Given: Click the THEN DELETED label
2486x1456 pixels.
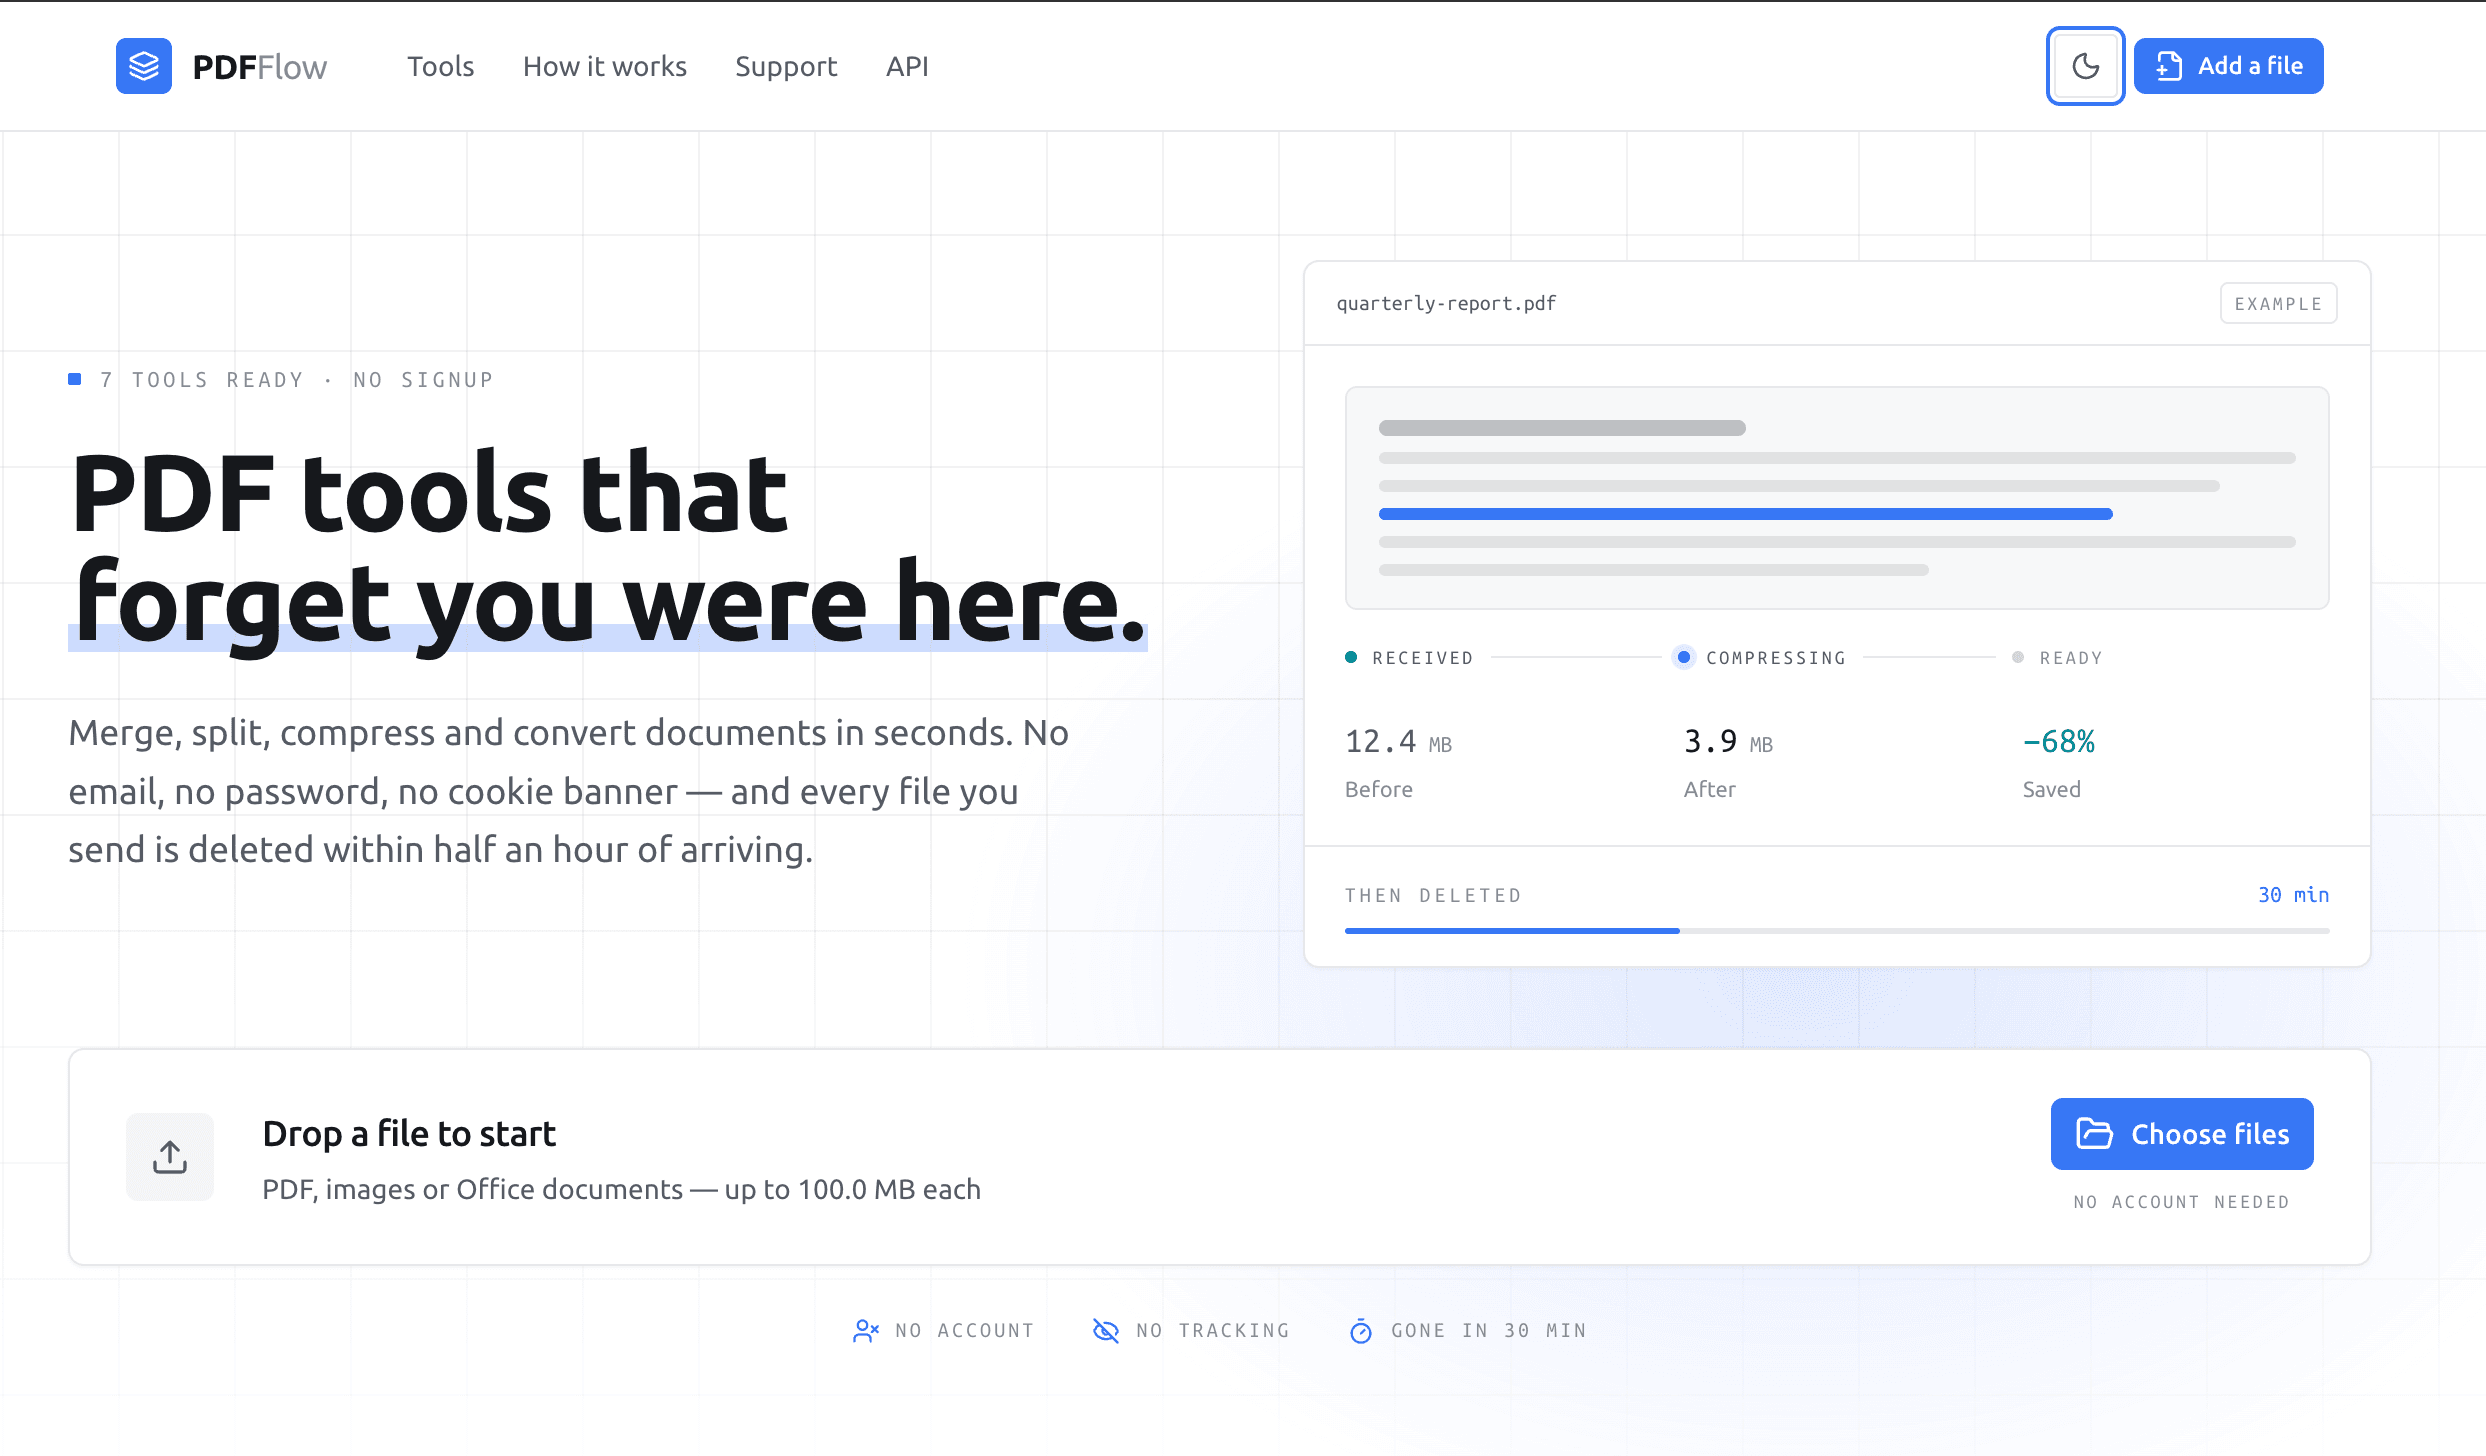Looking at the screenshot, I should pos(1433,895).
